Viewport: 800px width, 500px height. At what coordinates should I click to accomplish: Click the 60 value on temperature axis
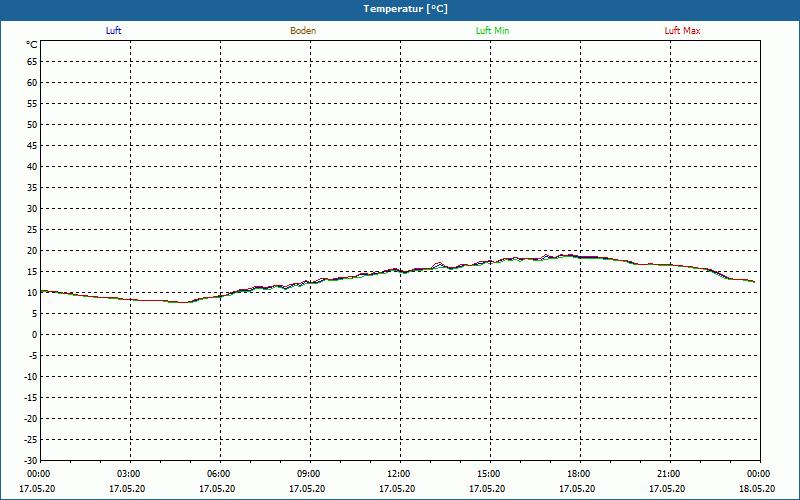(x=32, y=83)
